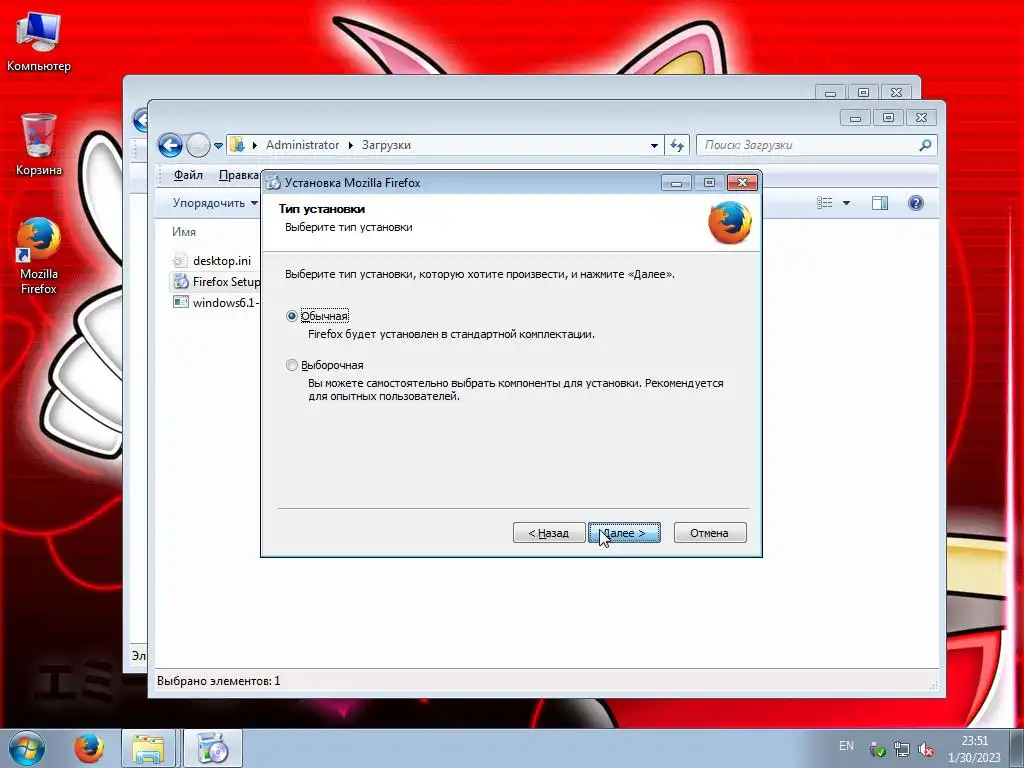Open the network tray icon
Screen dimensions: 1024x768
(x=901, y=750)
